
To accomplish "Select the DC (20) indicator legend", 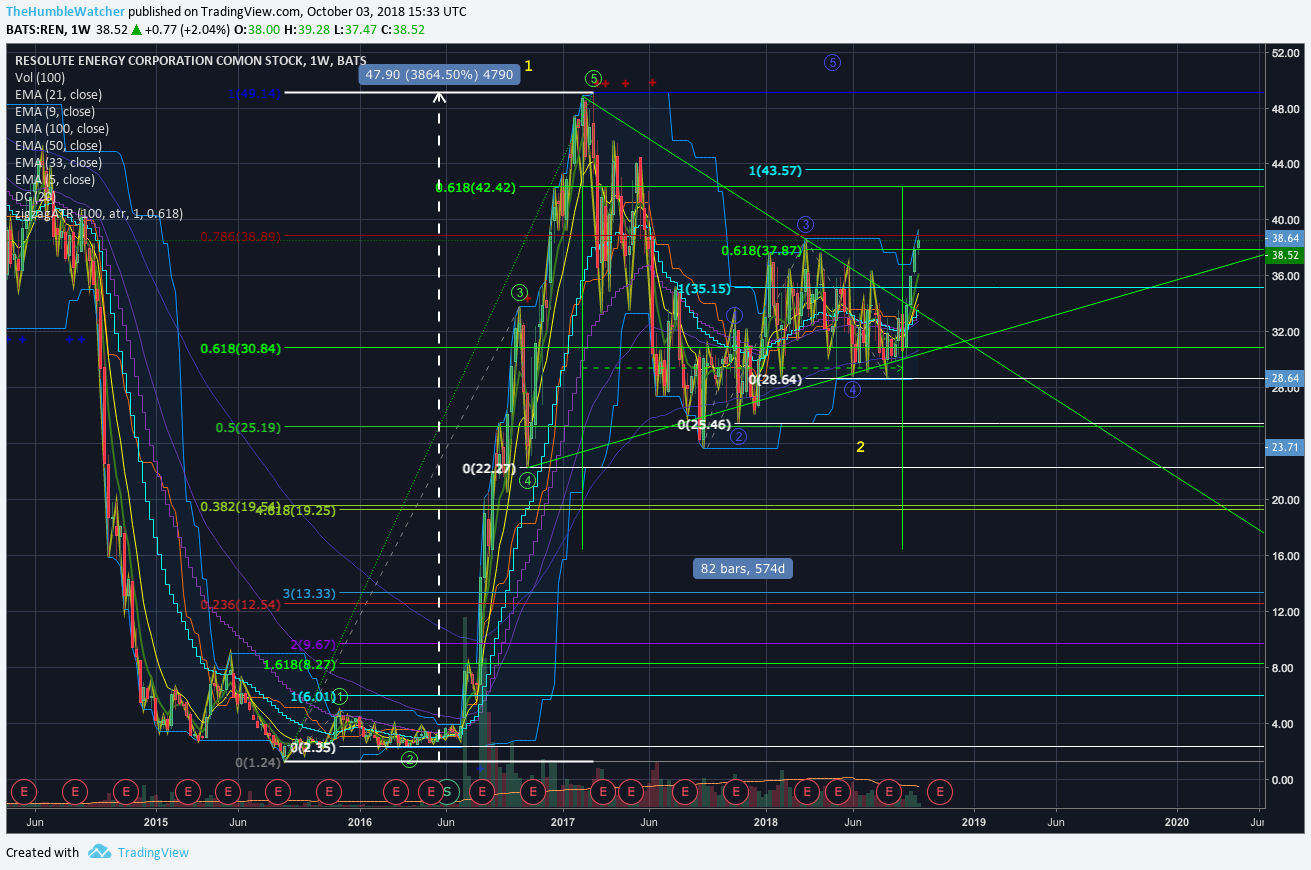I will point(36,196).
